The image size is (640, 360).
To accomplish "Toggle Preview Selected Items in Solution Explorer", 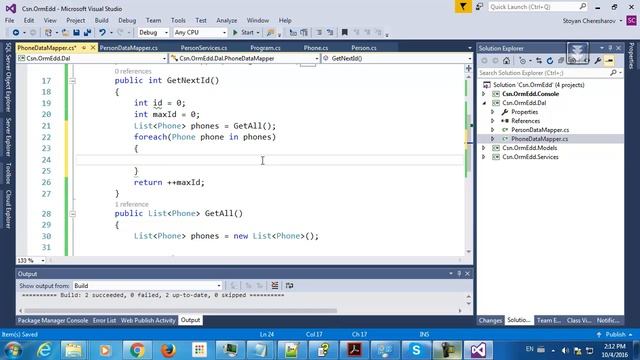I will coord(609,60).
